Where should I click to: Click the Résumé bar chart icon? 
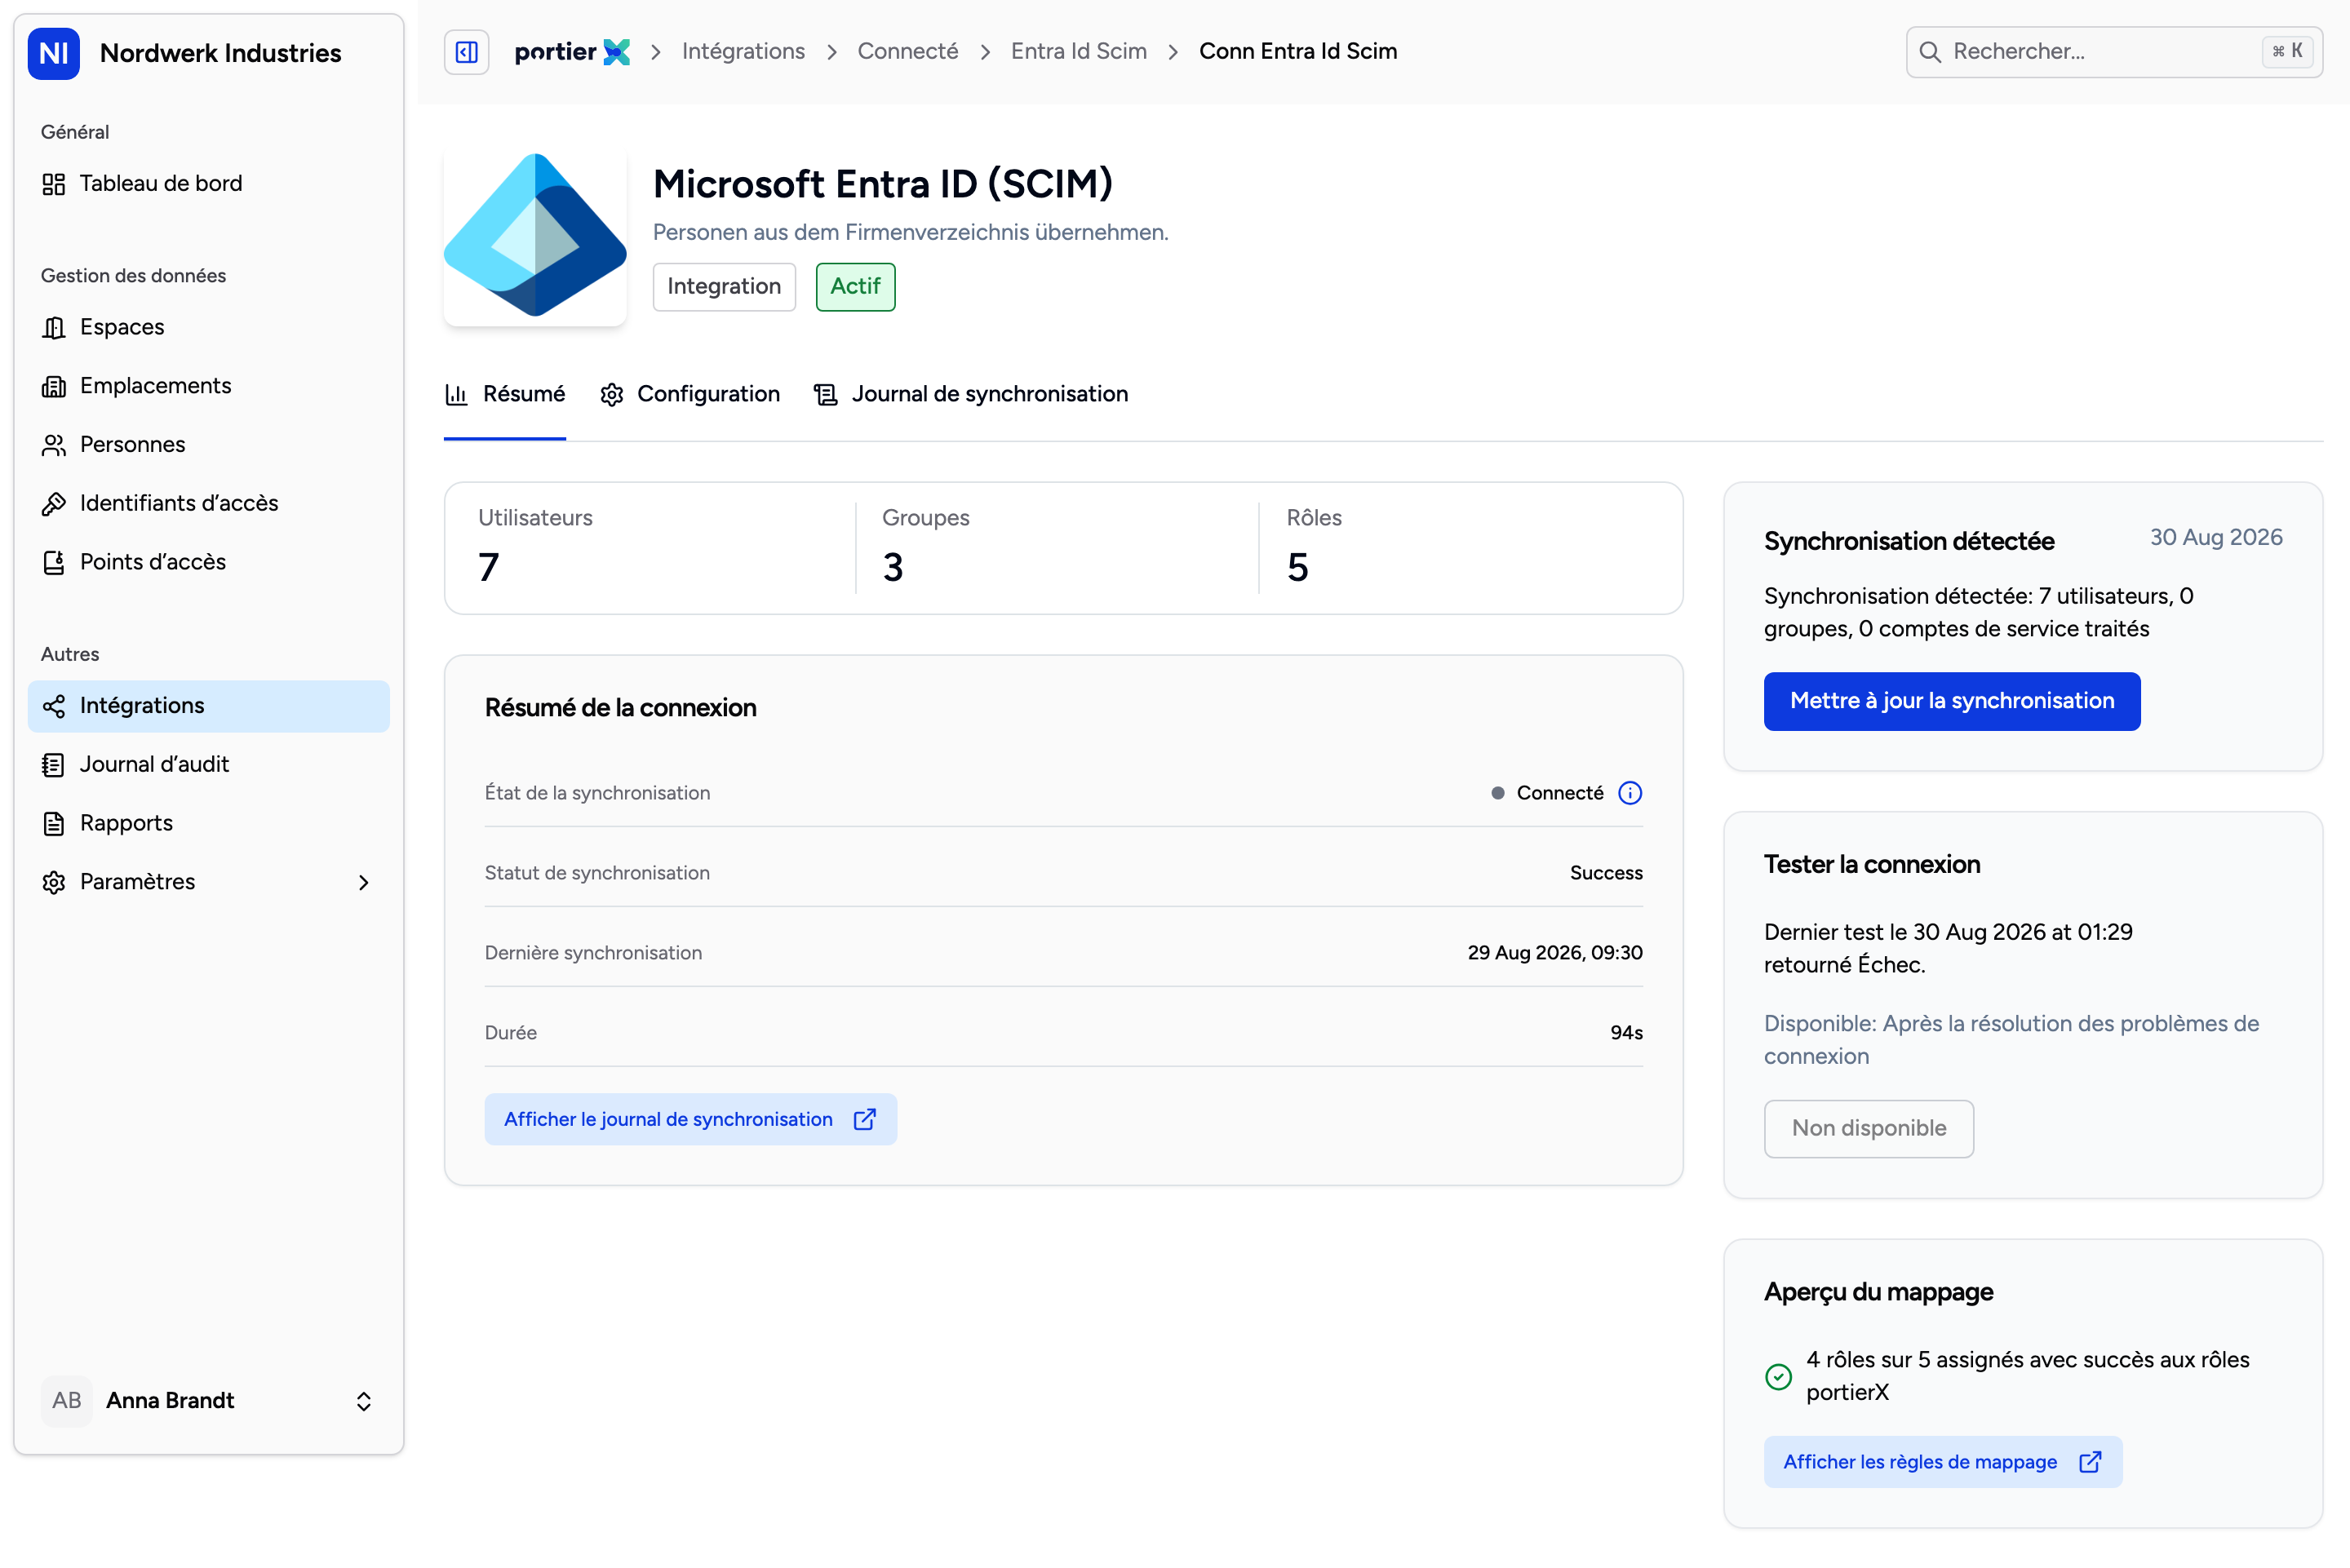[456, 395]
